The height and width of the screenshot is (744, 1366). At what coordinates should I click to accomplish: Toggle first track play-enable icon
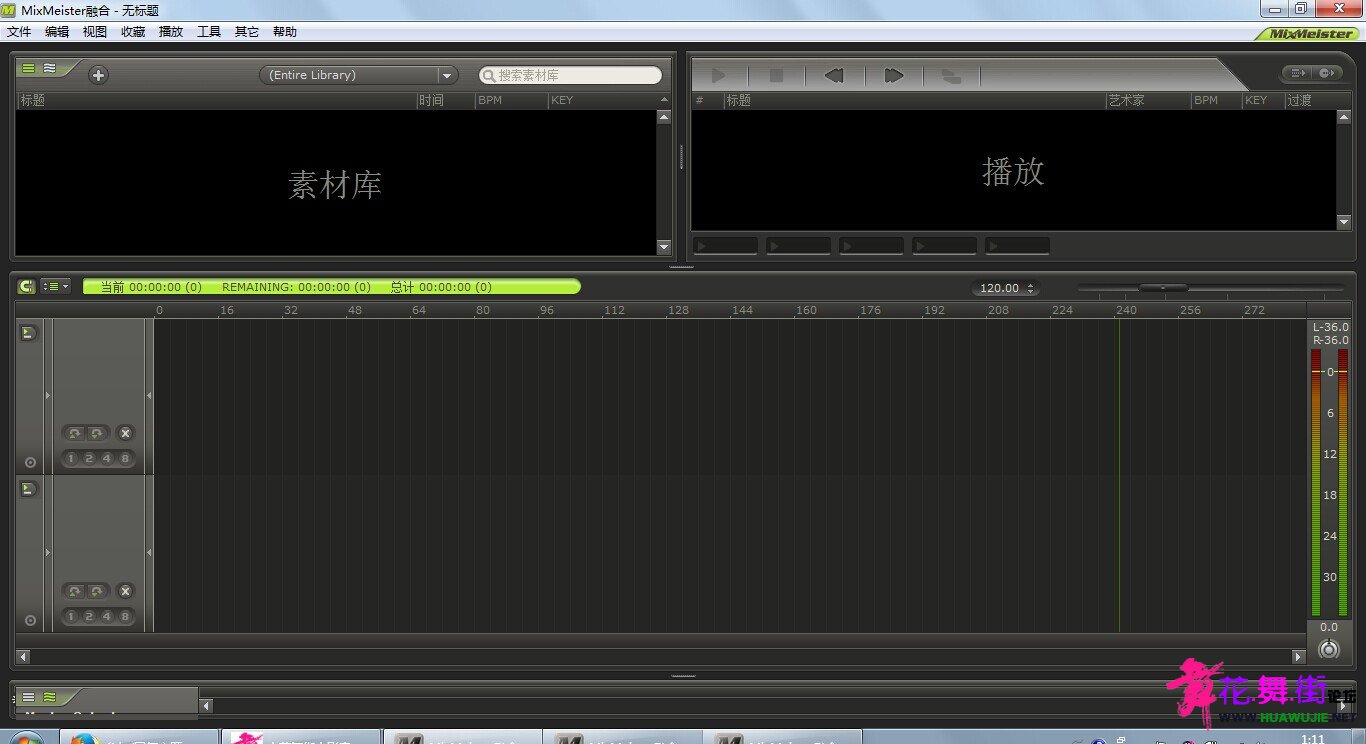(29, 333)
